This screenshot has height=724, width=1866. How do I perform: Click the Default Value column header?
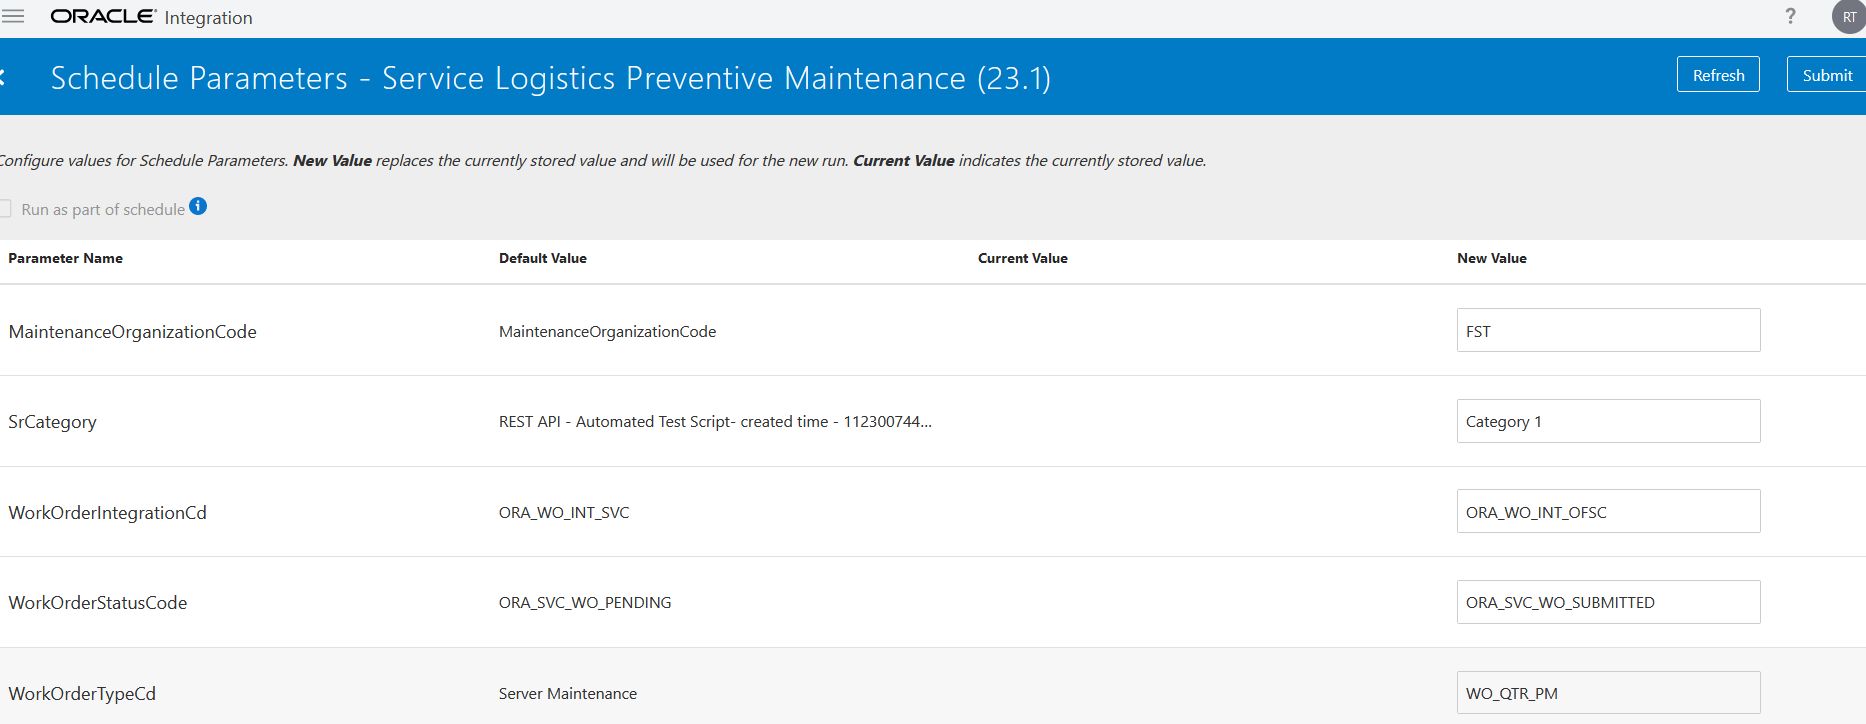click(543, 258)
